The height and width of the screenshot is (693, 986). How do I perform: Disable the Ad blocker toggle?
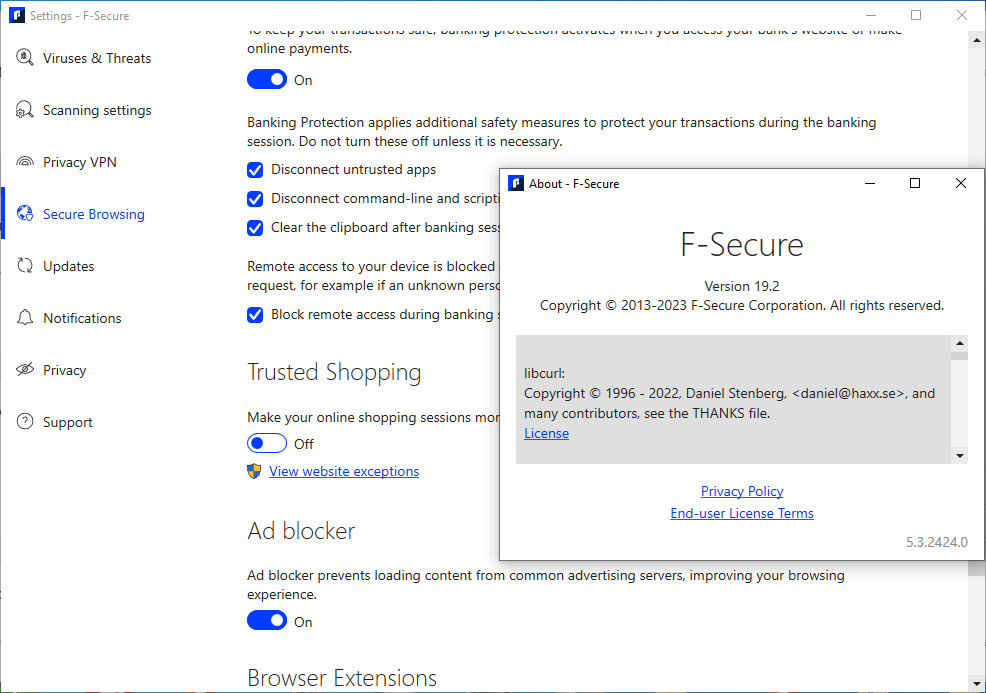(x=266, y=622)
